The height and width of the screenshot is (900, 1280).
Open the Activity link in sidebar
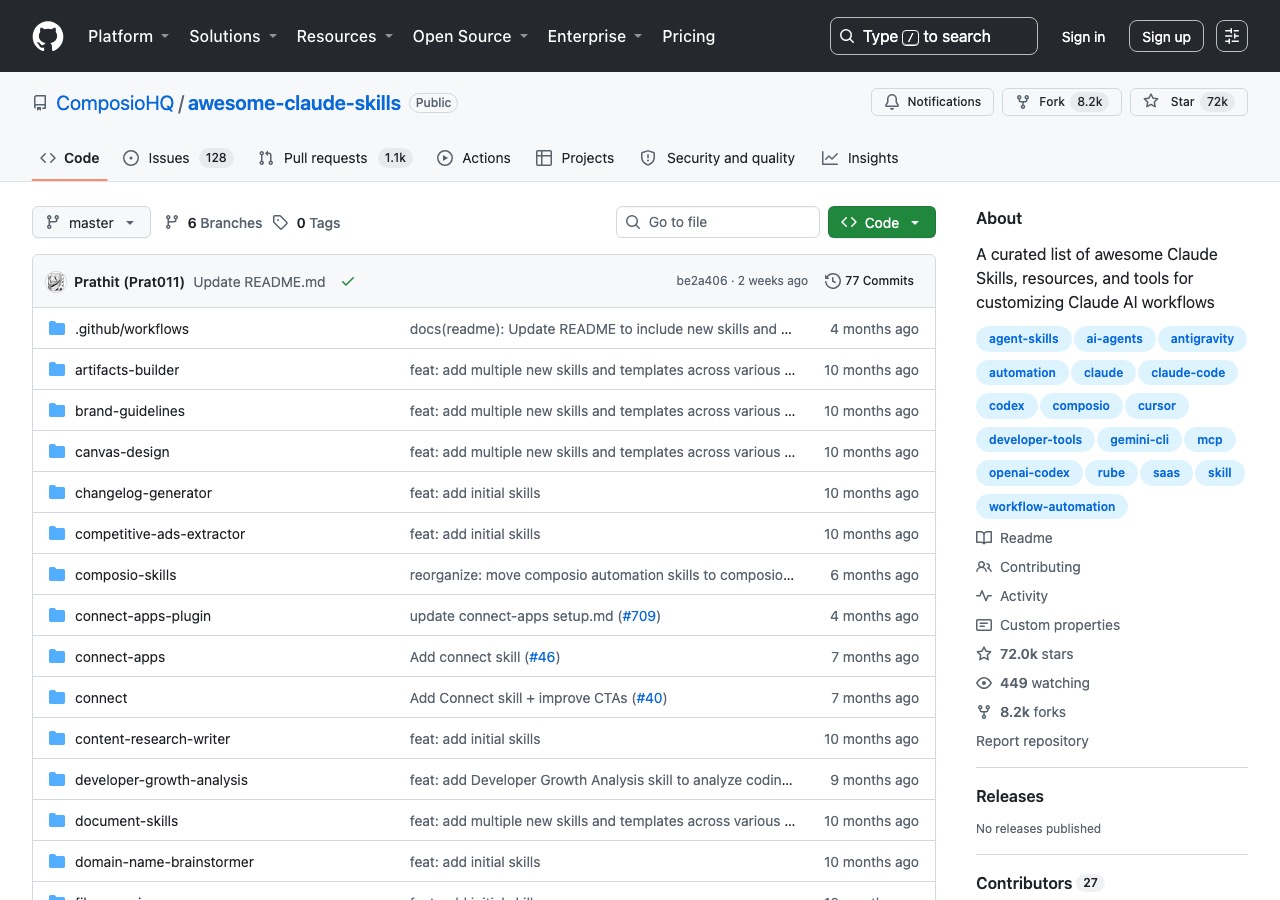[x=1012, y=596]
